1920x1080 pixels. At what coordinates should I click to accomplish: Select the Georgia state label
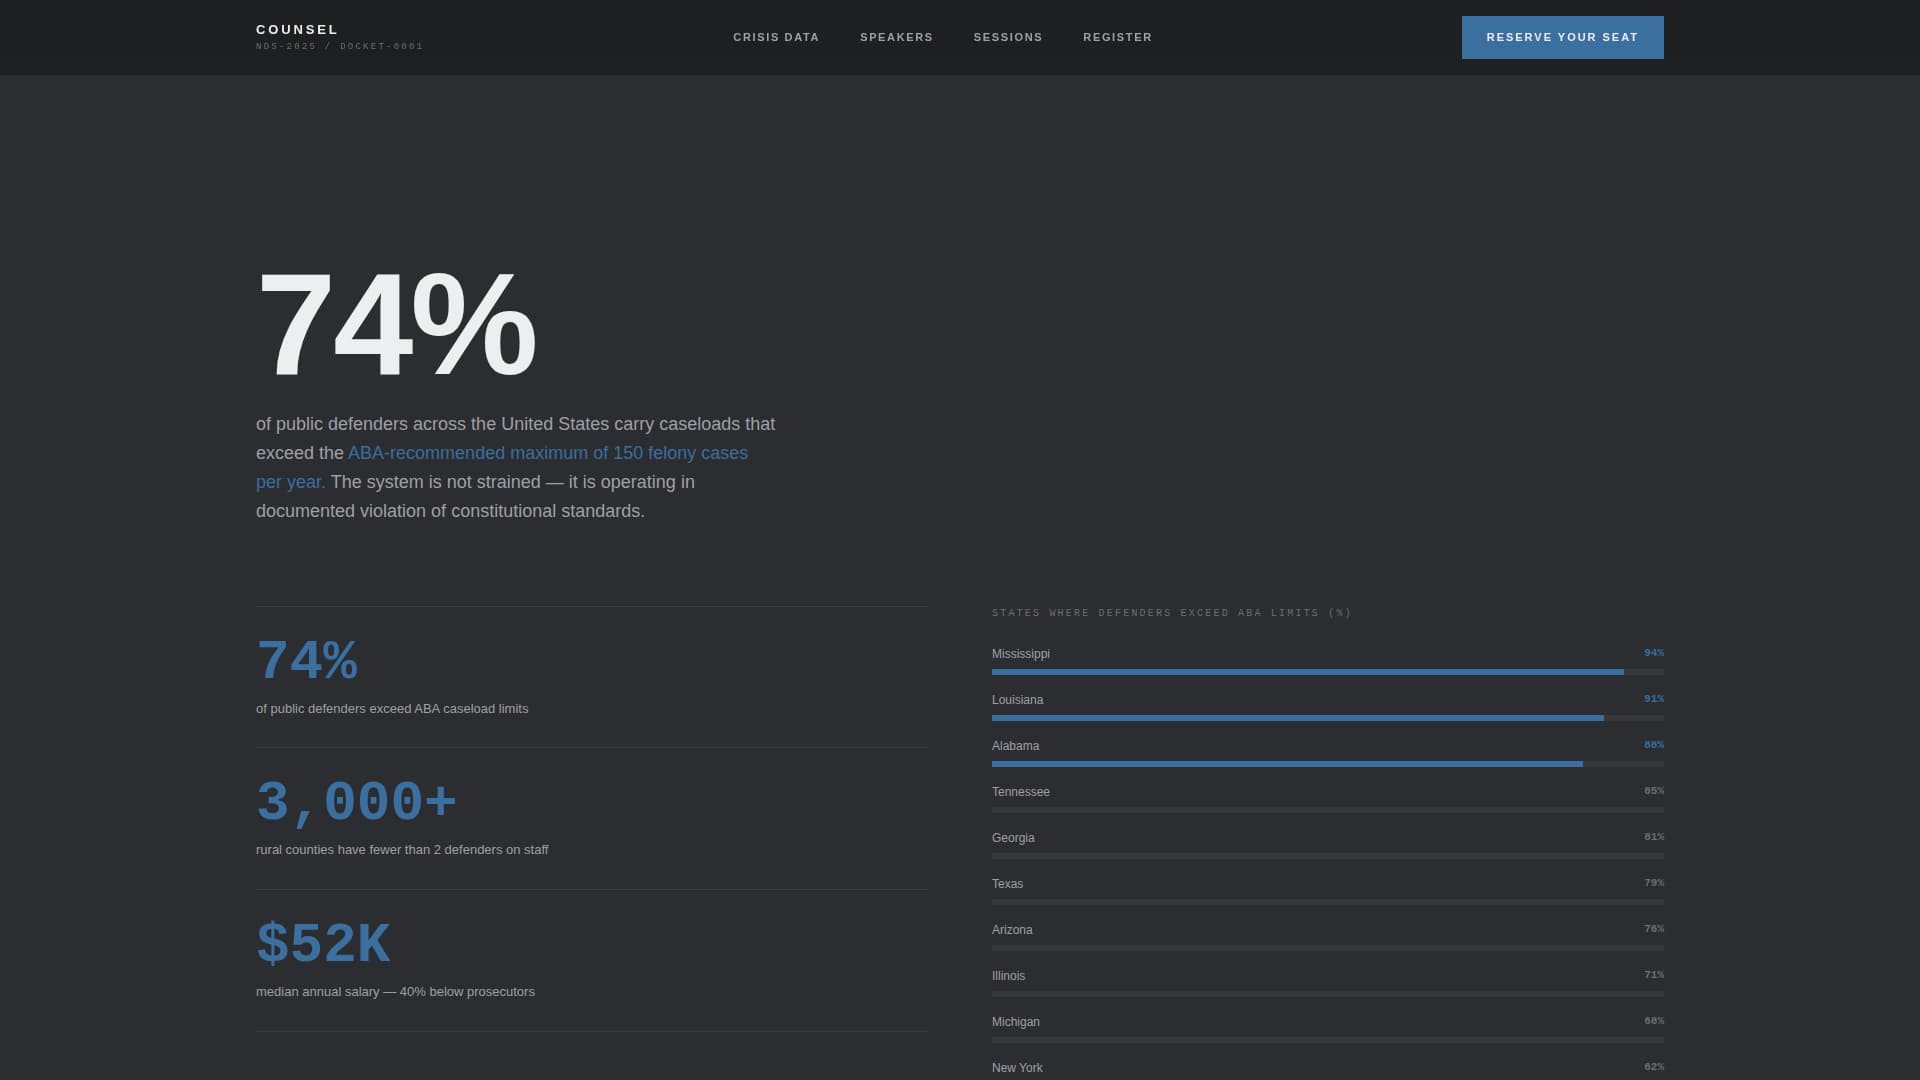click(x=1013, y=838)
